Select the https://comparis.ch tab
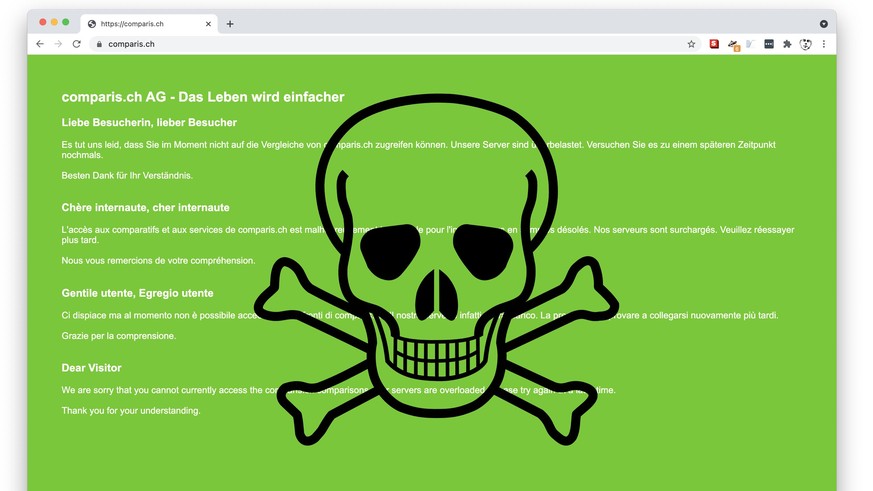The width and height of the screenshot is (873, 491). (140, 23)
